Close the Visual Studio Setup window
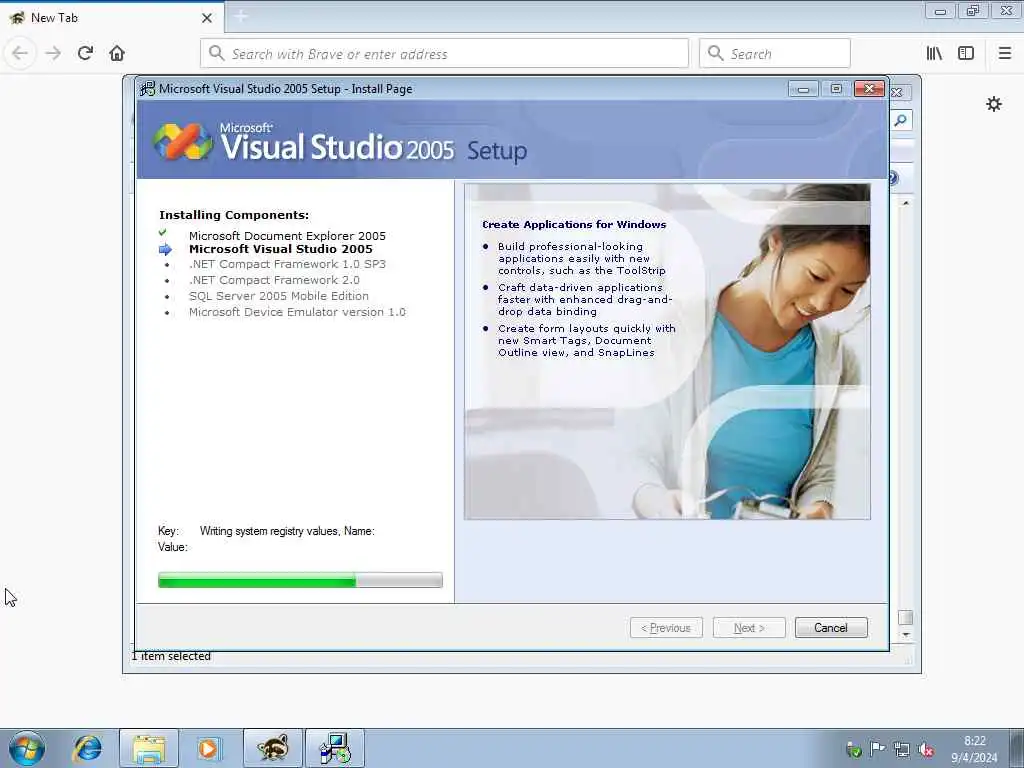 869,89
